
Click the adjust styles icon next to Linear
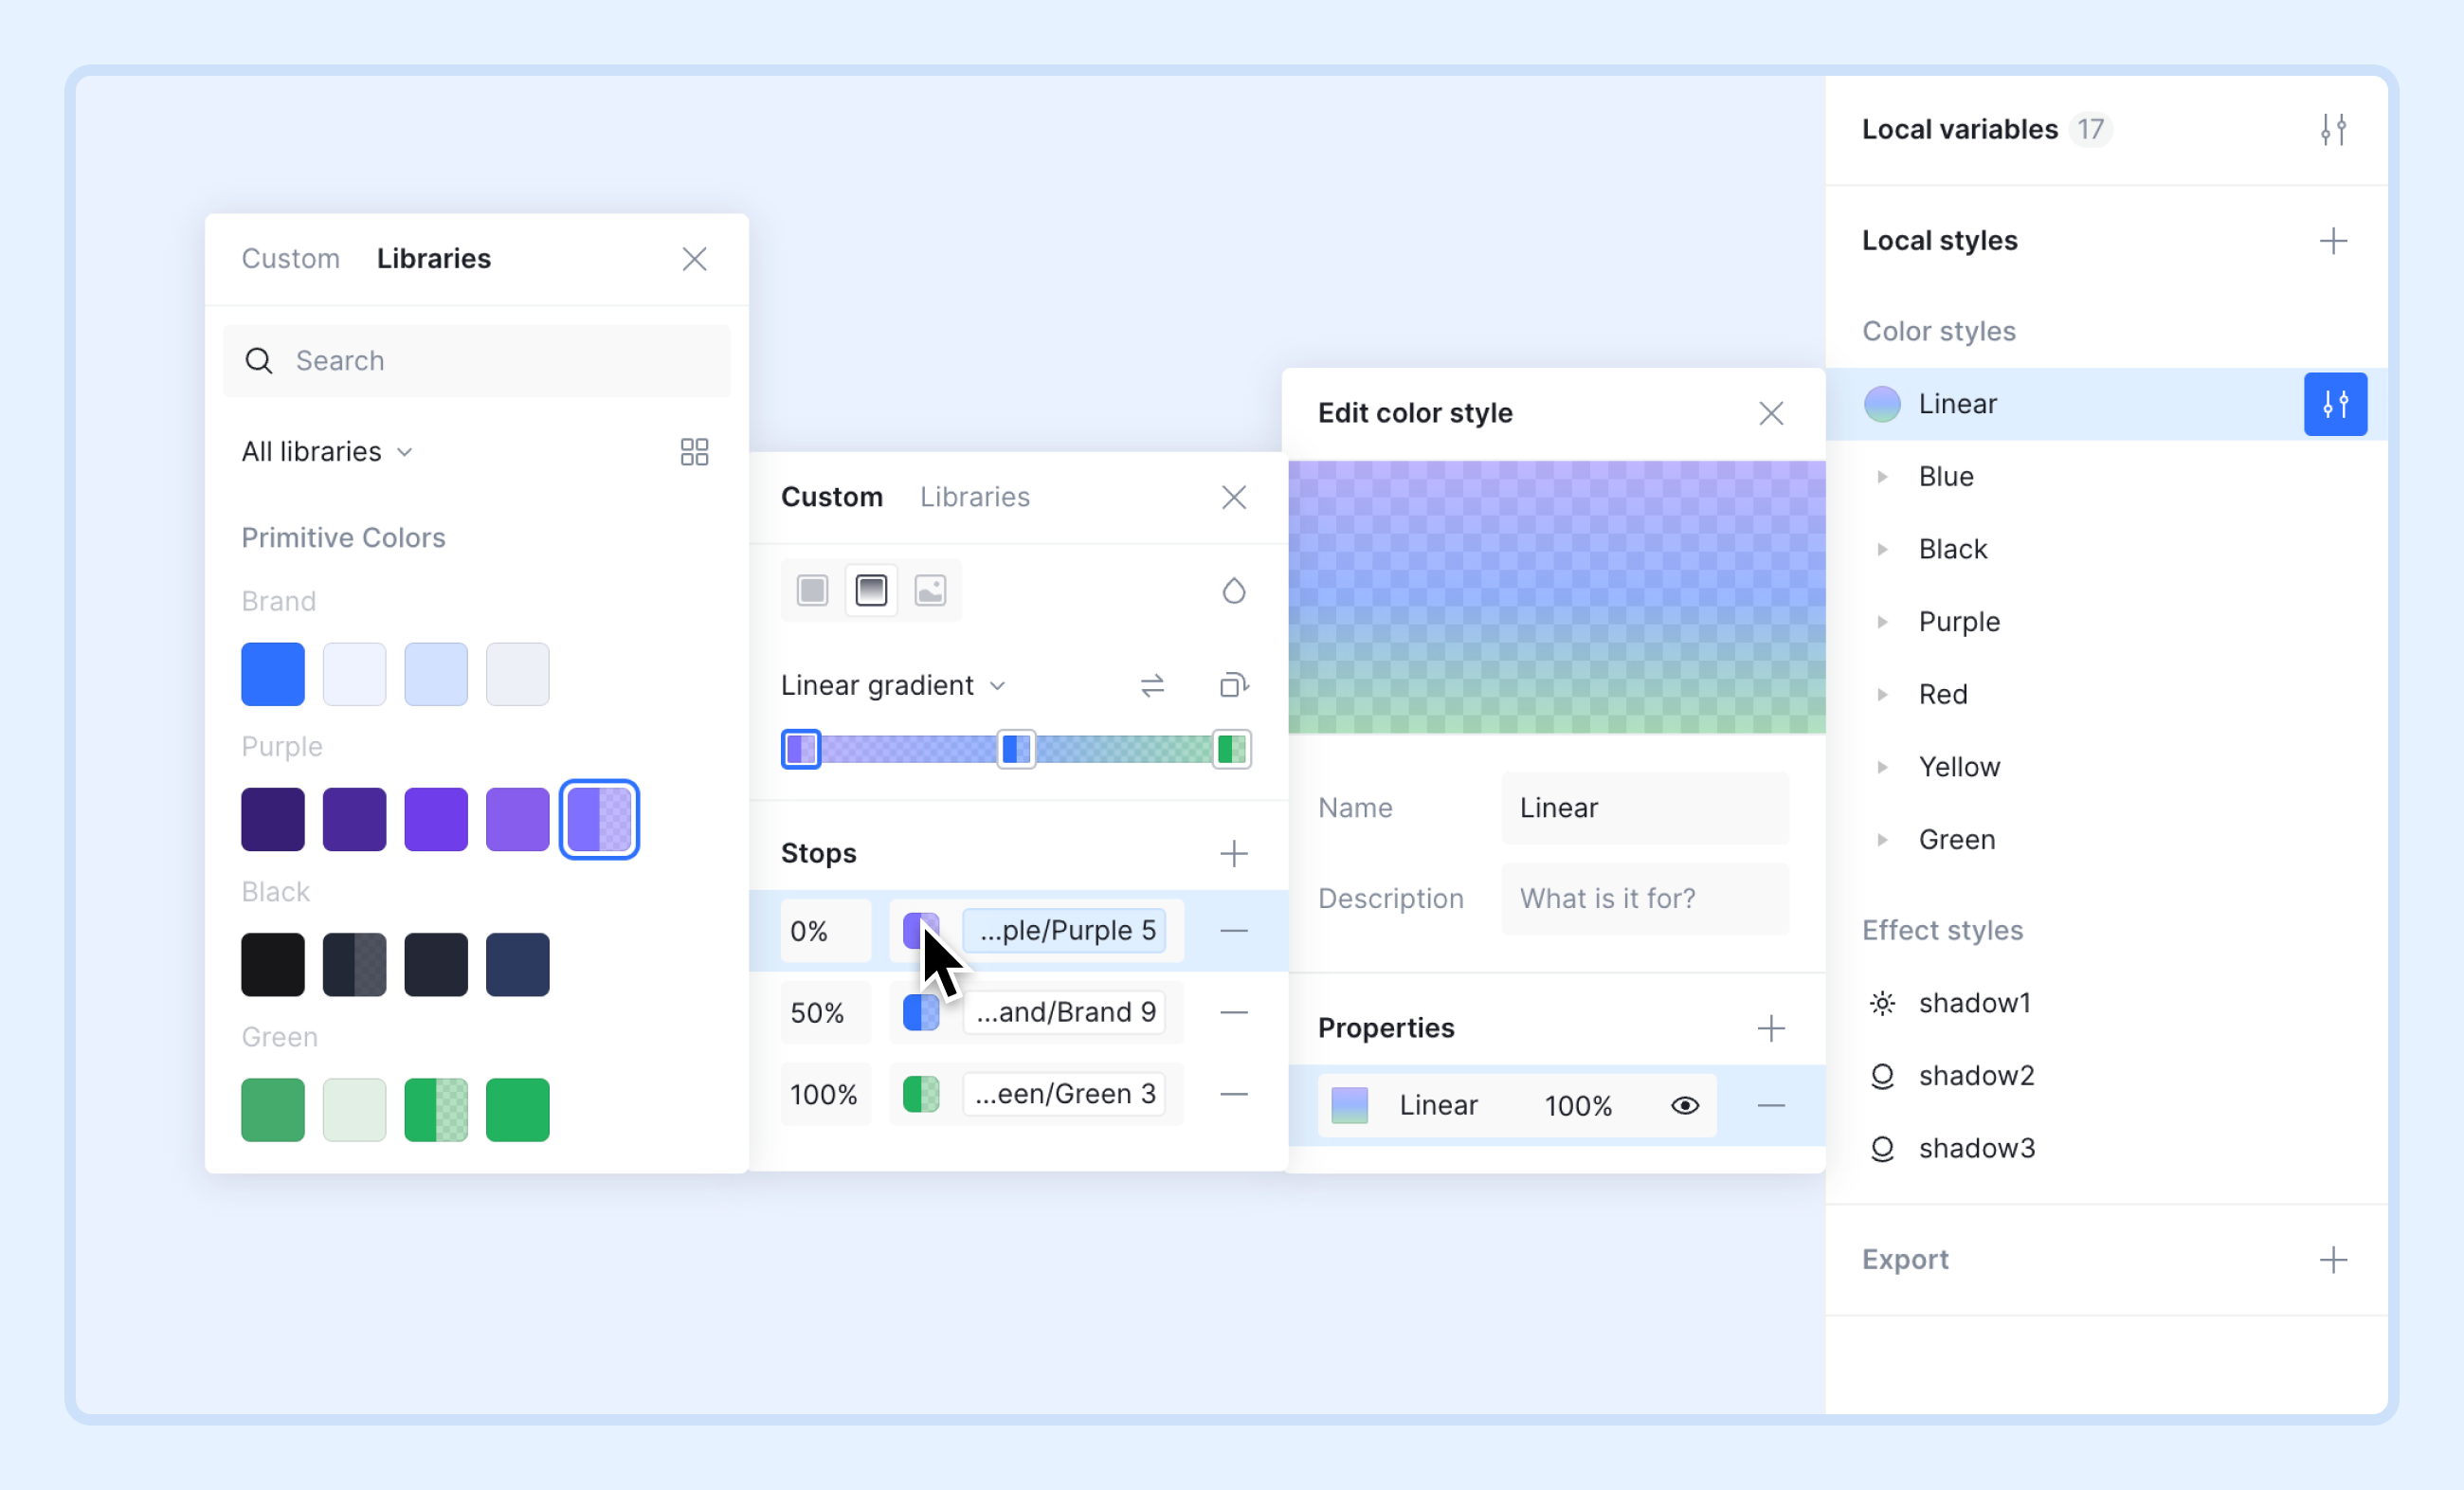coord(2334,404)
